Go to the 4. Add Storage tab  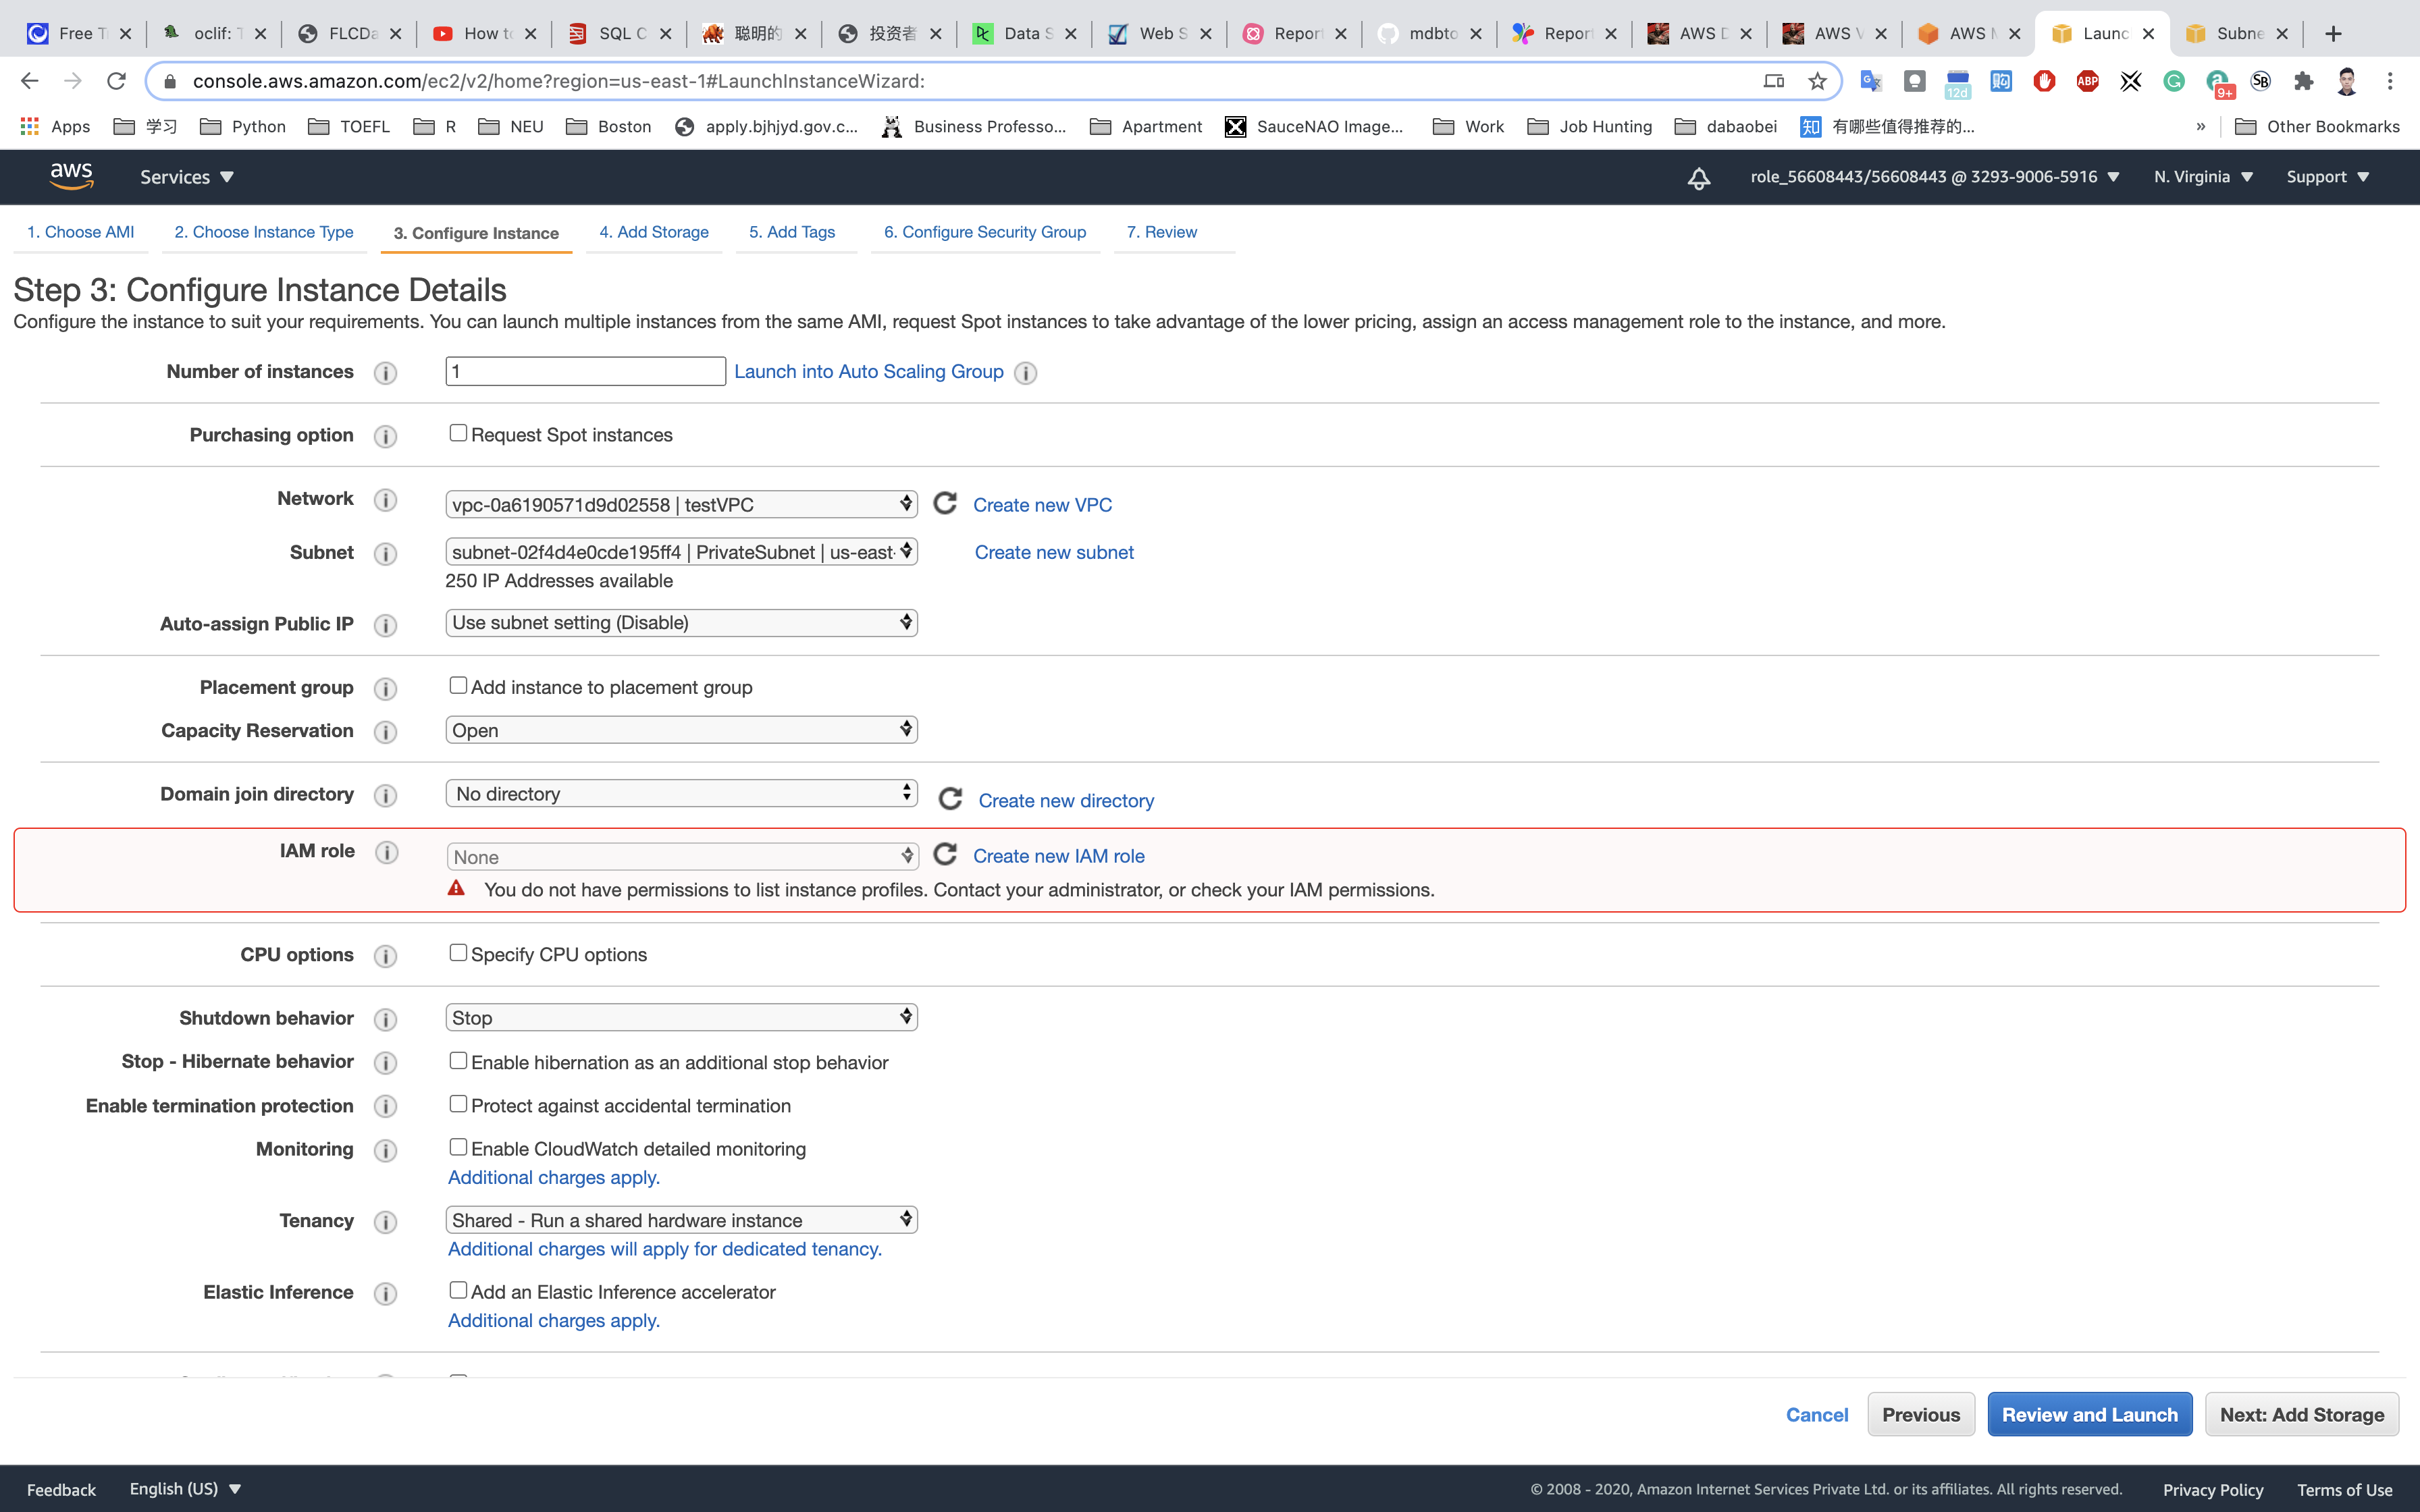click(654, 232)
